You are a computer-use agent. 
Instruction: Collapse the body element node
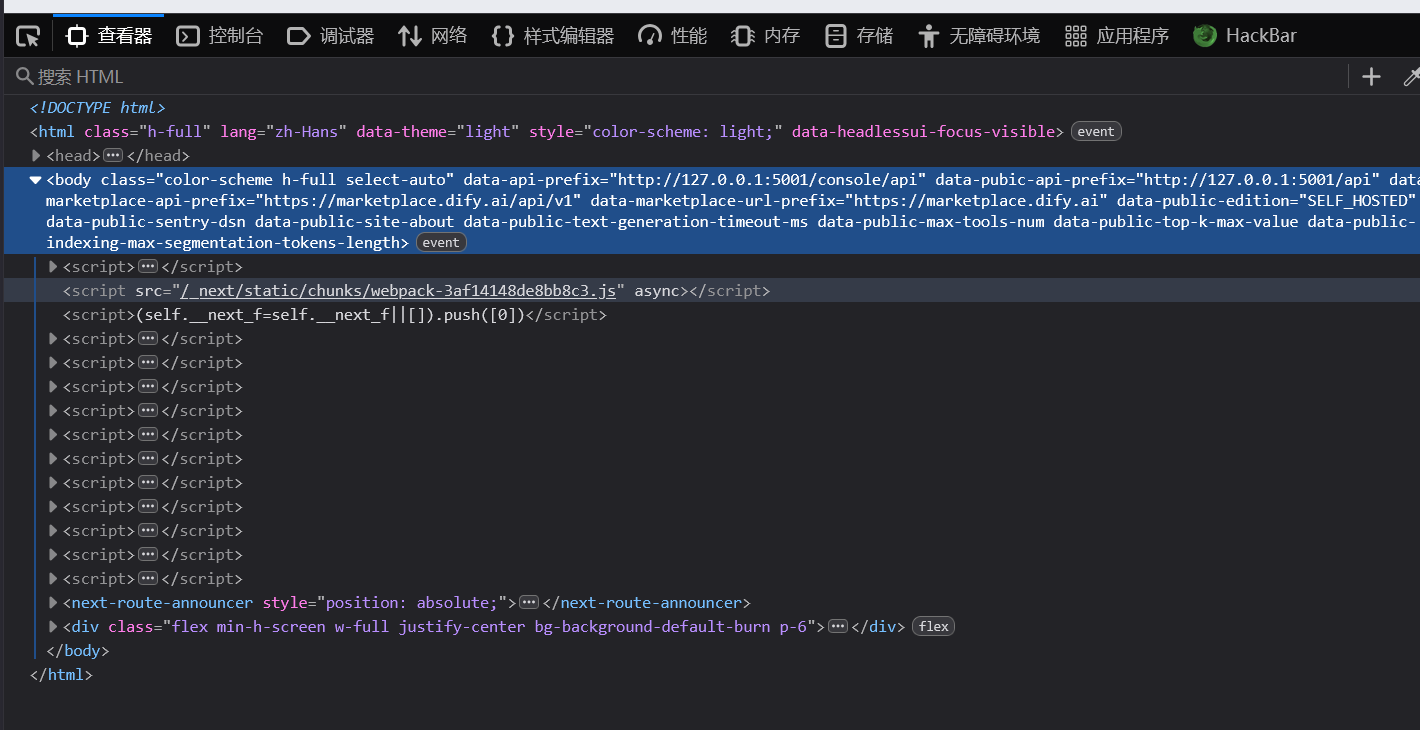pos(36,180)
